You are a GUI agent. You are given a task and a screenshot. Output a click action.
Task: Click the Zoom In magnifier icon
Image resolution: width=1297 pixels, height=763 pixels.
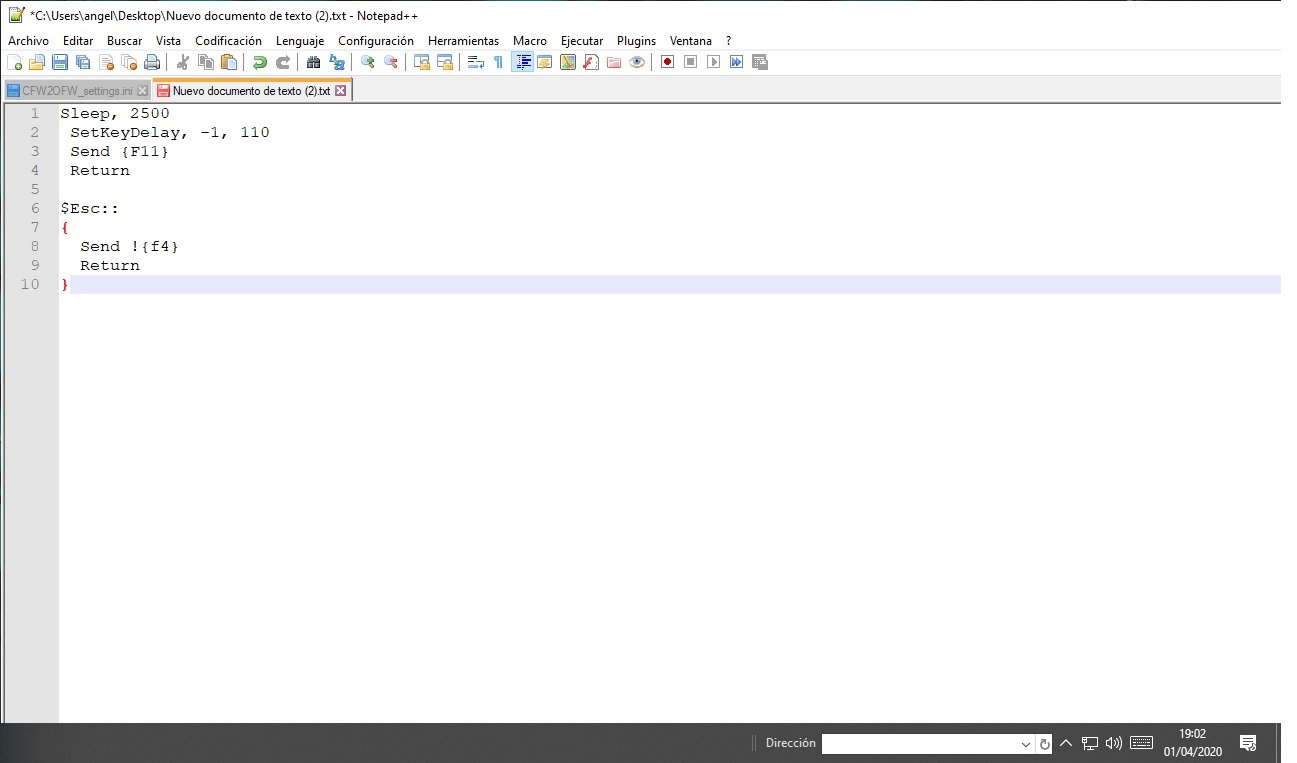(368, 62)
